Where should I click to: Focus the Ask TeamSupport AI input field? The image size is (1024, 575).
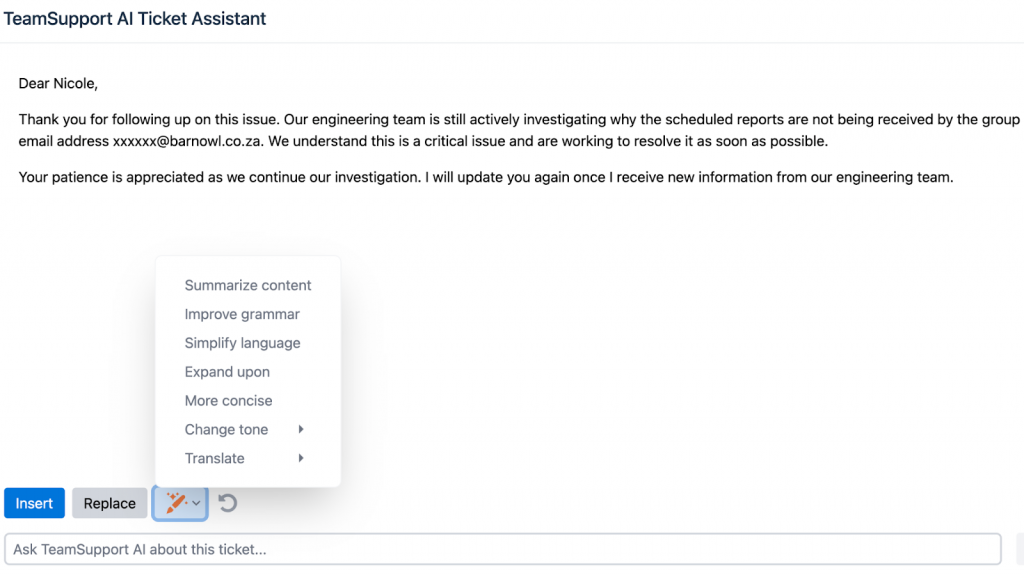[x=502, y=549]
